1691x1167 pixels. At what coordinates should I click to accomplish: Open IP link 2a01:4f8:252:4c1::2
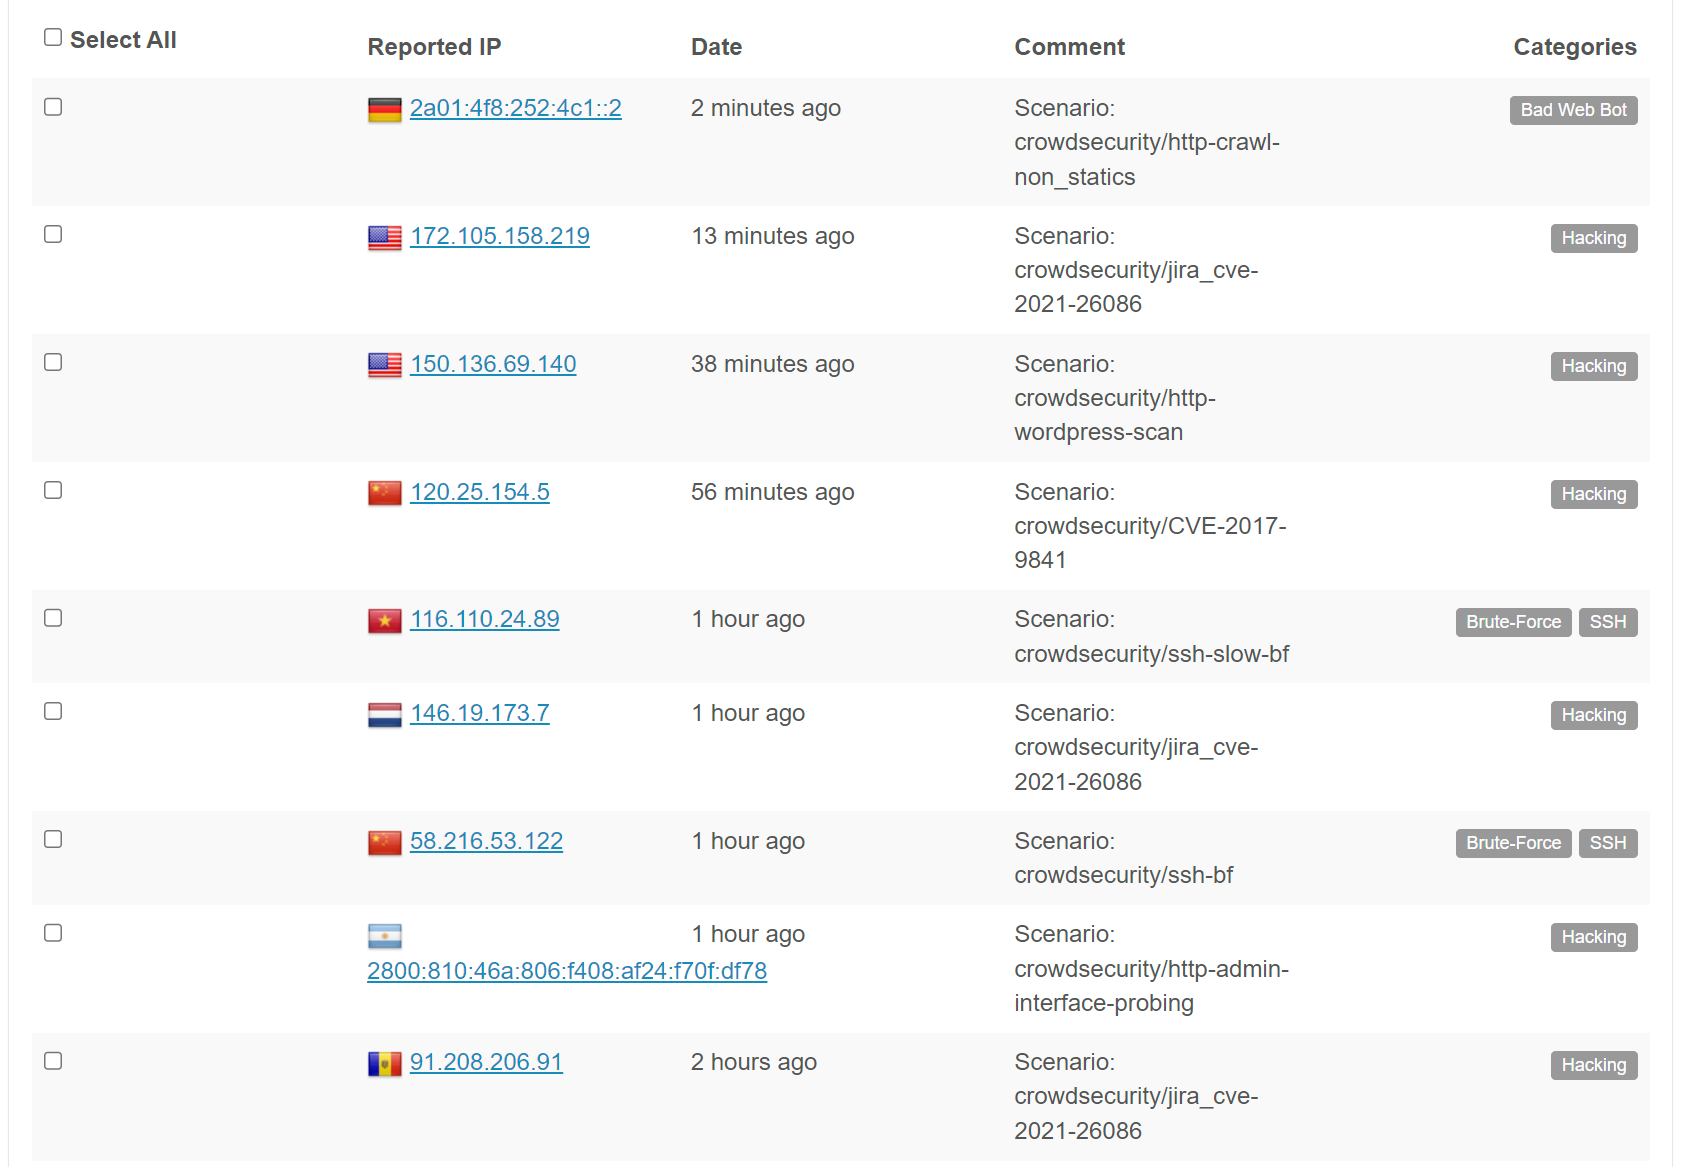(515, 108)
